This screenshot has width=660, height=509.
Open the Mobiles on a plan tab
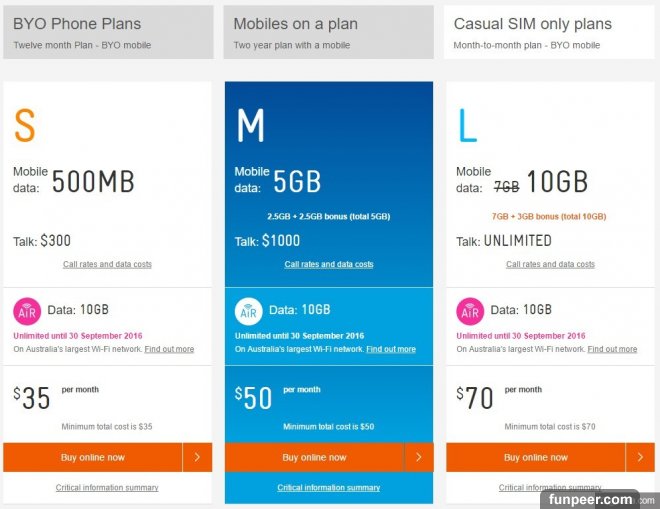click(328, 32)
